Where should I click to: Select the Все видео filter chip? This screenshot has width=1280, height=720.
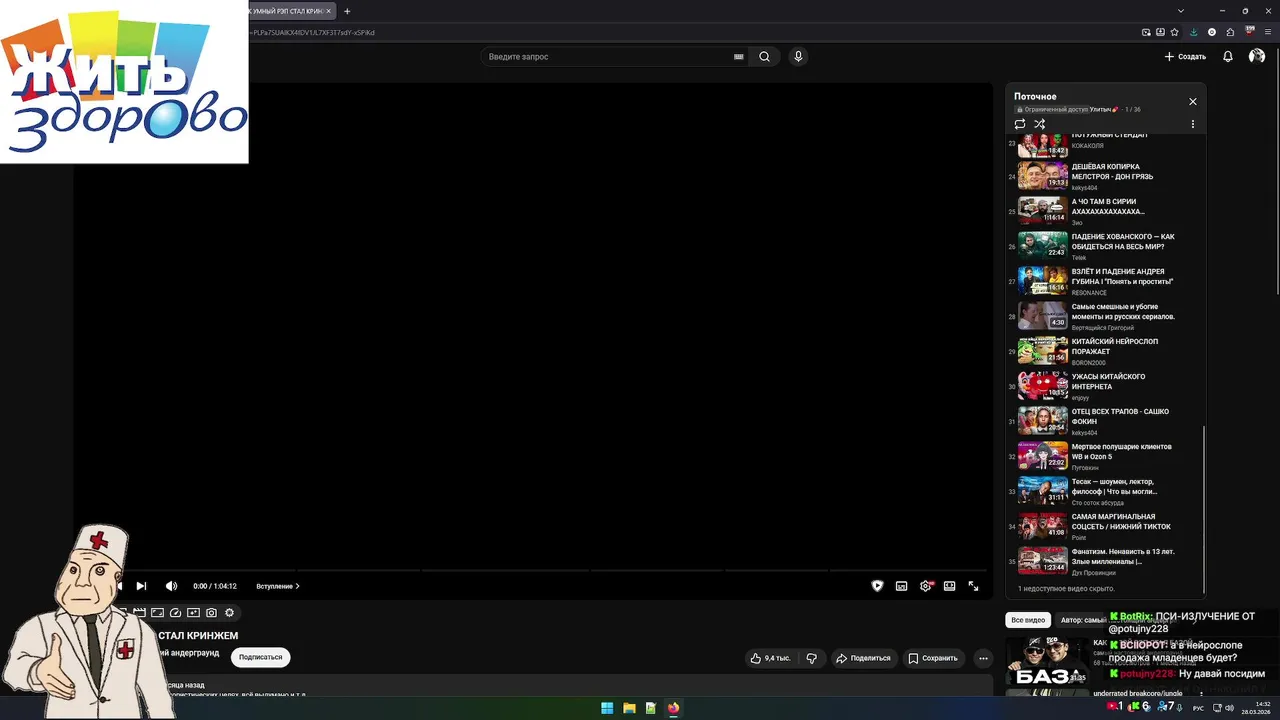[x=1028, y=620]
